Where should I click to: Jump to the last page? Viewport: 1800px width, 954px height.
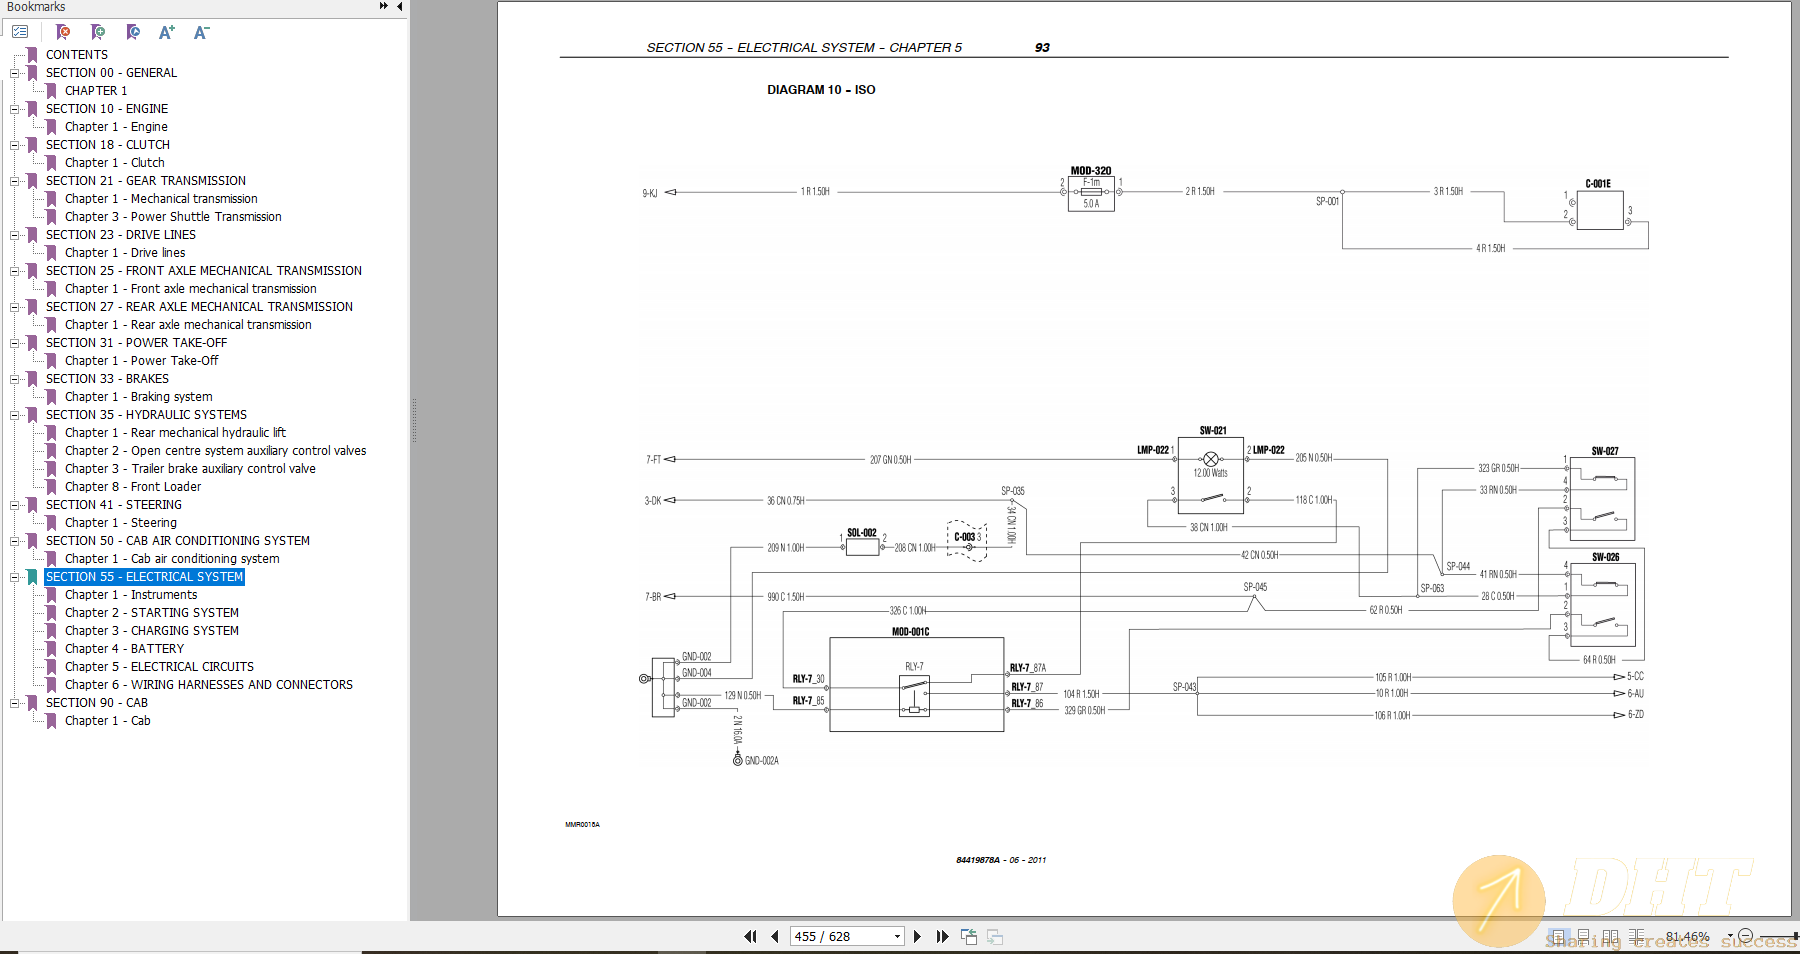(942, 936)
